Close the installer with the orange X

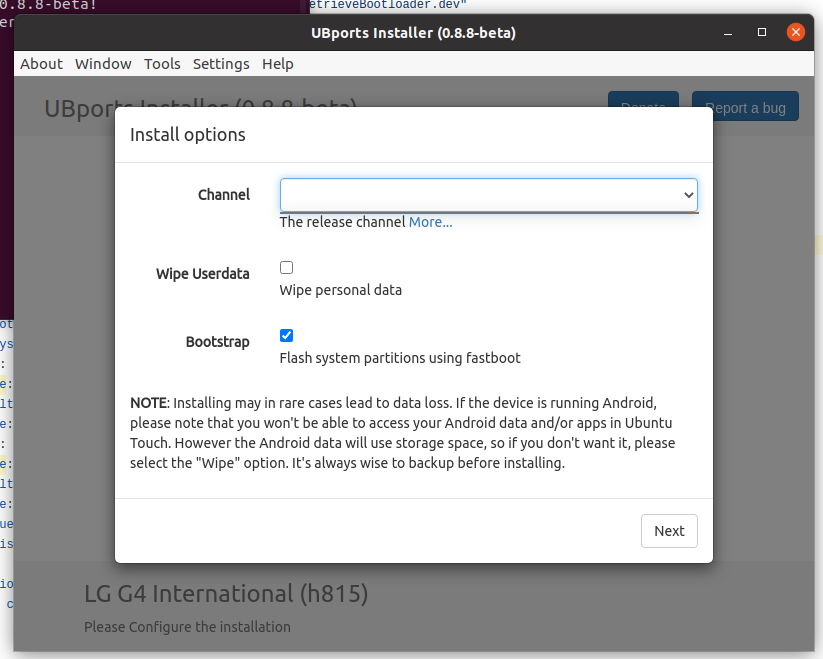point(796,33)
